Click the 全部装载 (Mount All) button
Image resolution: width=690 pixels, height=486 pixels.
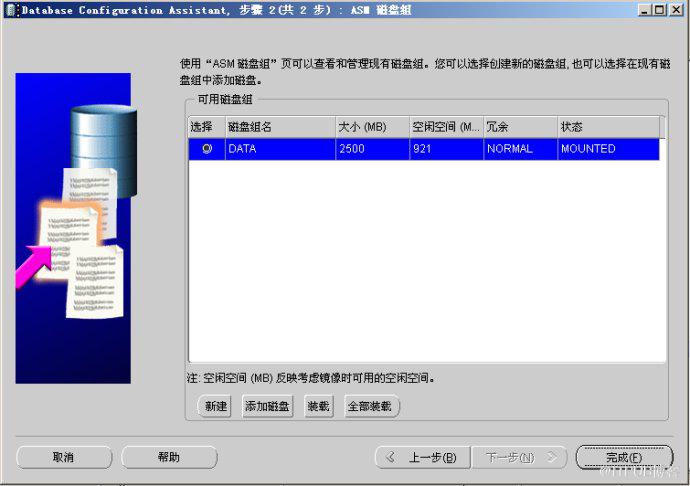370,406
